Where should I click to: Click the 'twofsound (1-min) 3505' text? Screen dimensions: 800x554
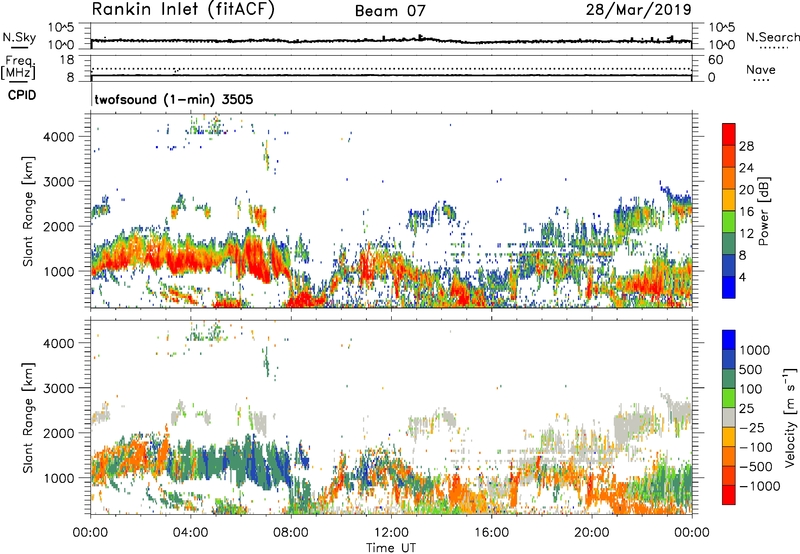[173, 99]
